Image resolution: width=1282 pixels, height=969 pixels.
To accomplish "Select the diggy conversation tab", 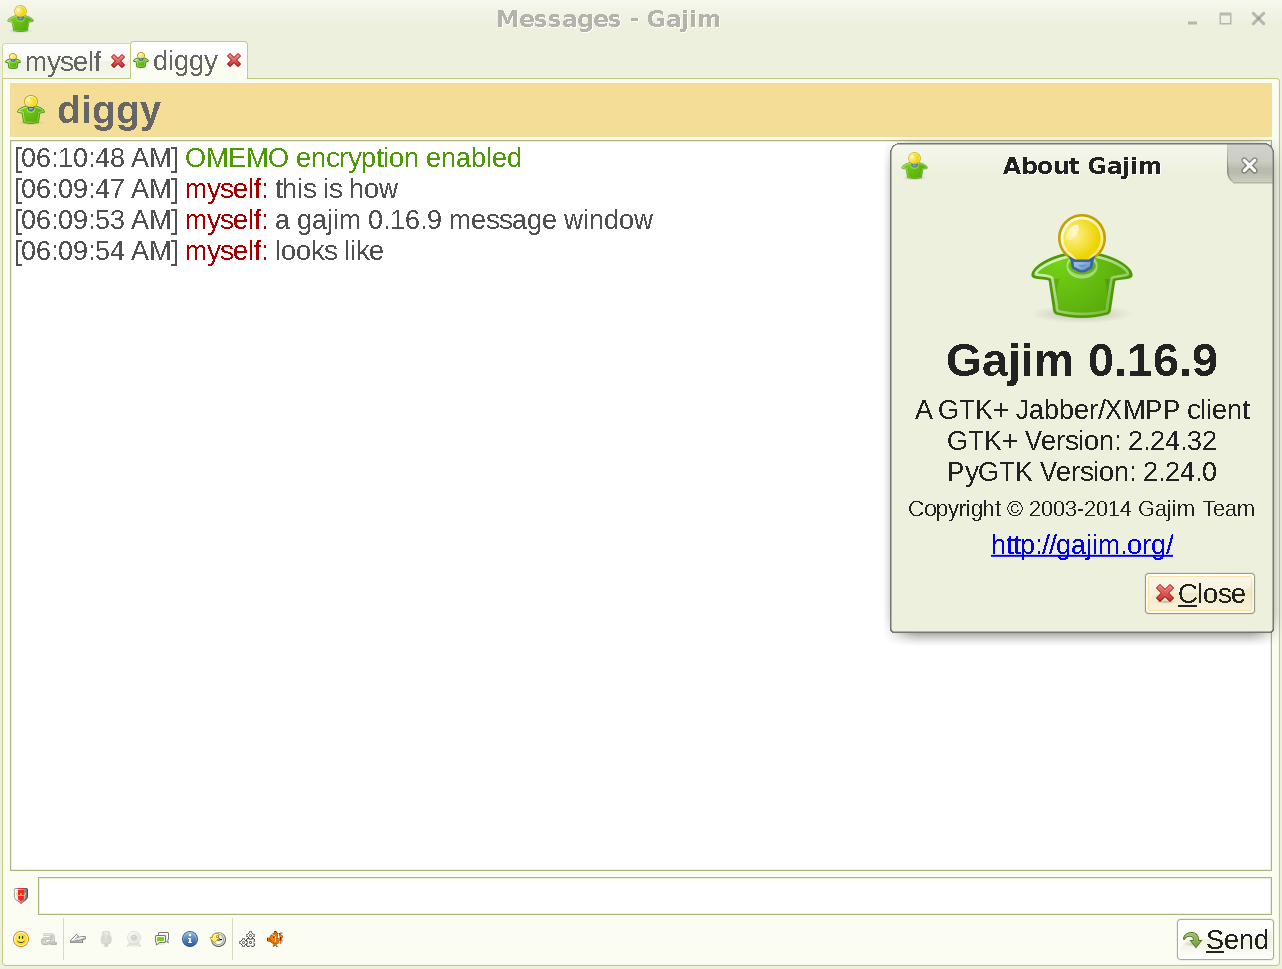I will point(183,61).
